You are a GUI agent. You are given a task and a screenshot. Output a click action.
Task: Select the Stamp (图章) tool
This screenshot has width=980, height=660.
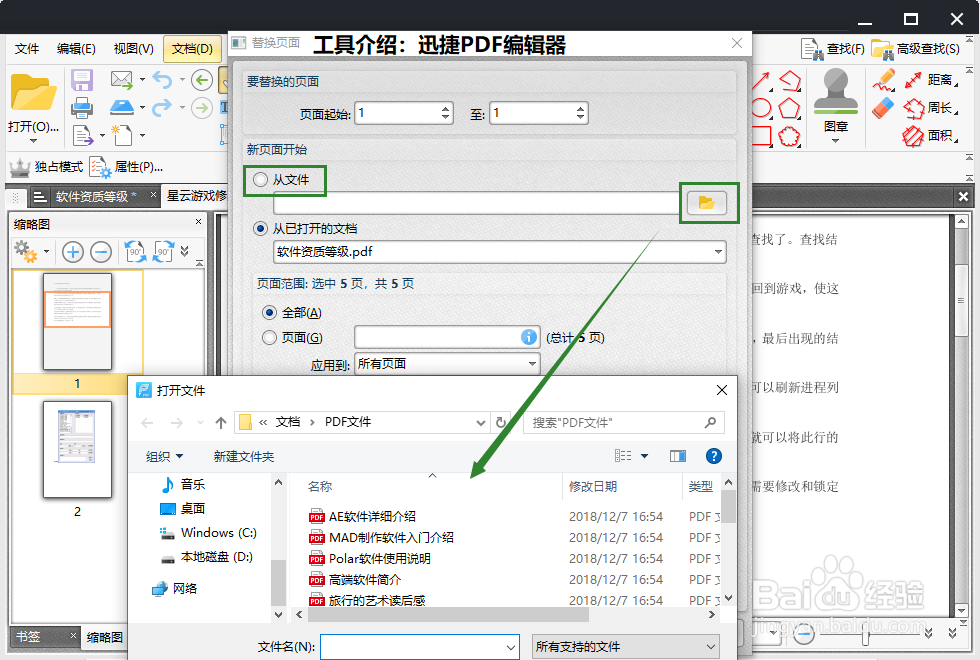click(836, 100)
